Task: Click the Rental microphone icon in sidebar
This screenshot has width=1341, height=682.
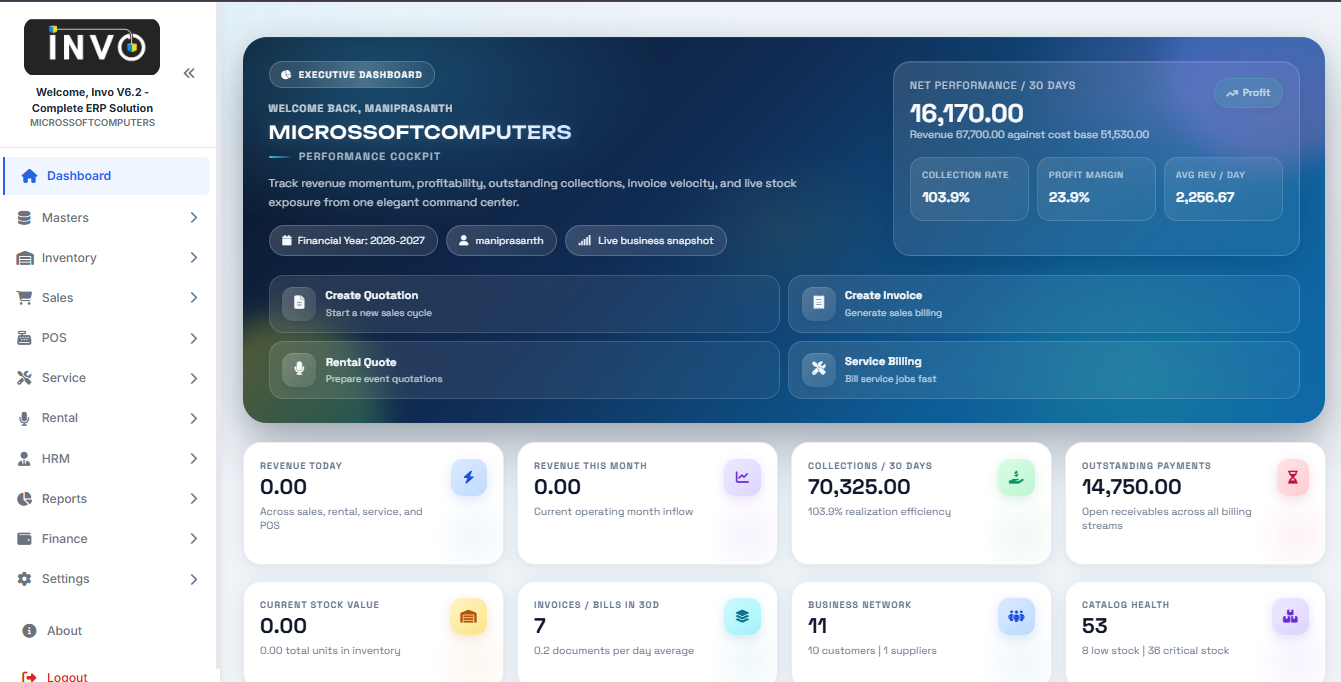Action: [24, 418]
